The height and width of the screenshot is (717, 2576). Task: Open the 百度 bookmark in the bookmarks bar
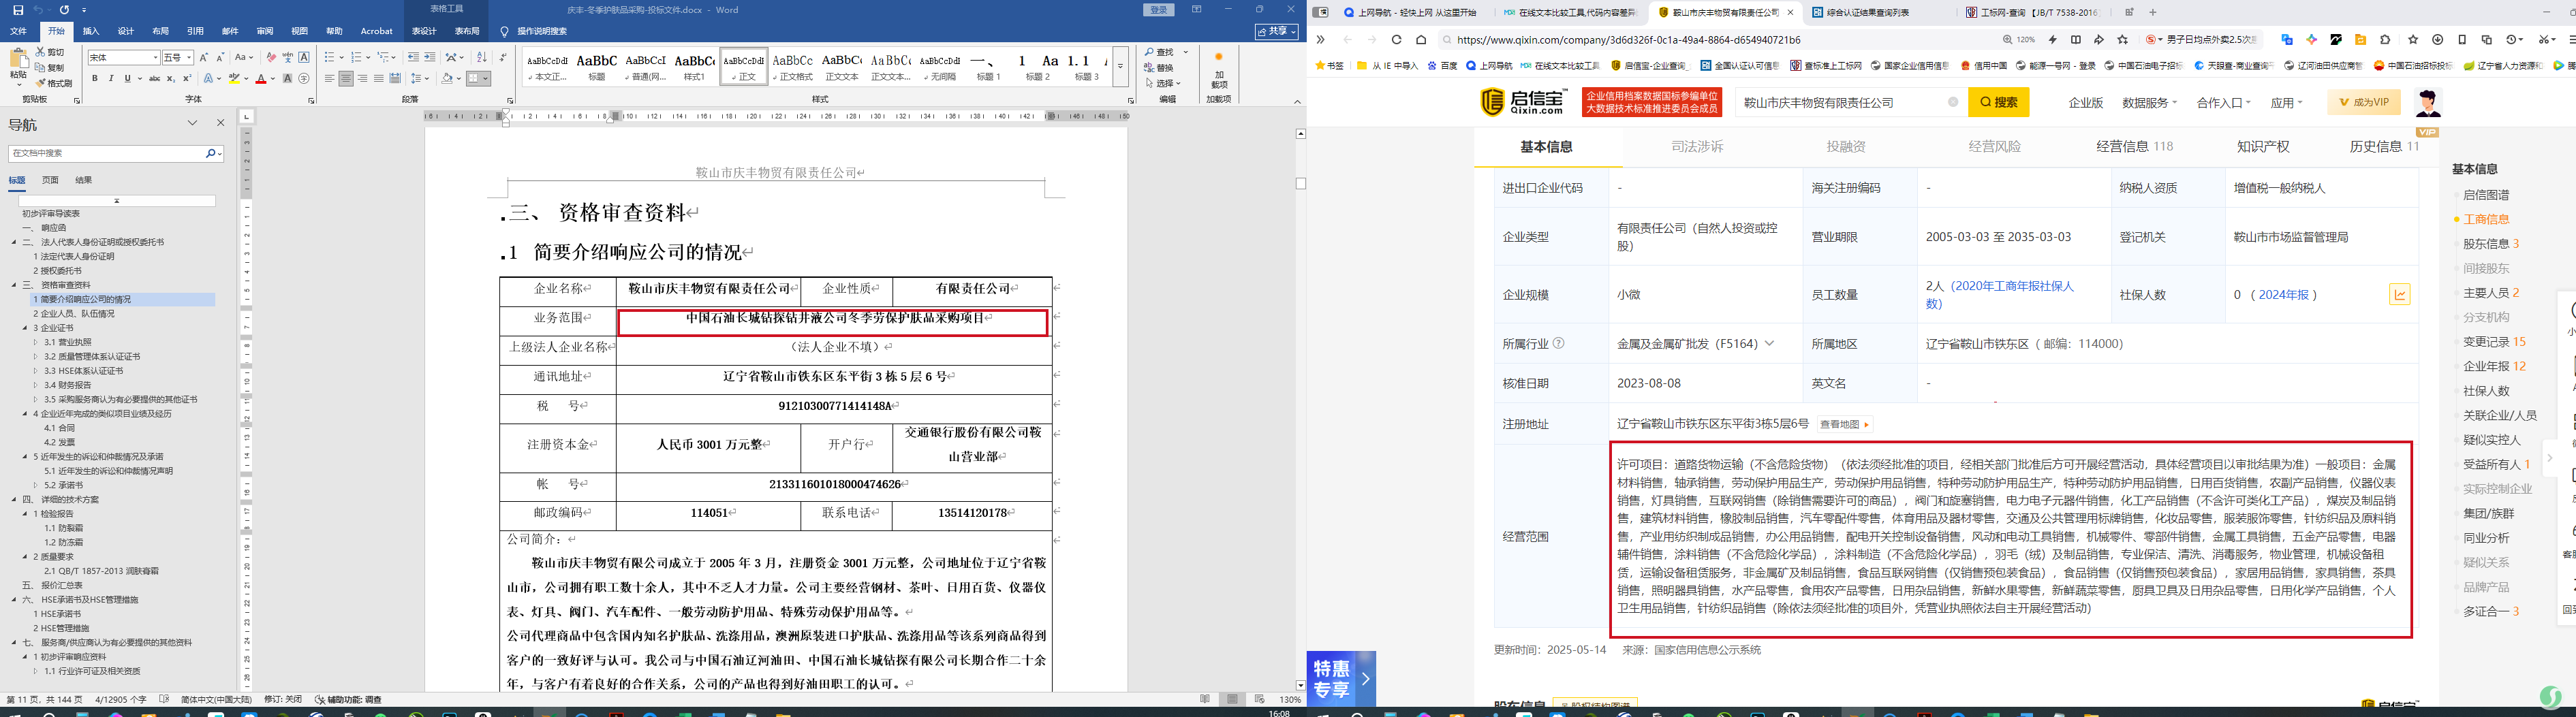(1442, 66)
